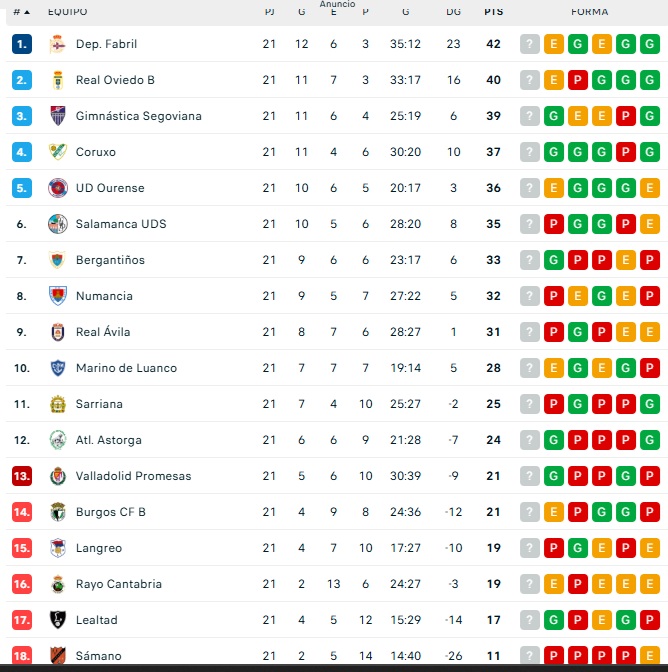668x672 pixels.
Task: Open the Marino de Luanco team link
Action: coord(126,368)
